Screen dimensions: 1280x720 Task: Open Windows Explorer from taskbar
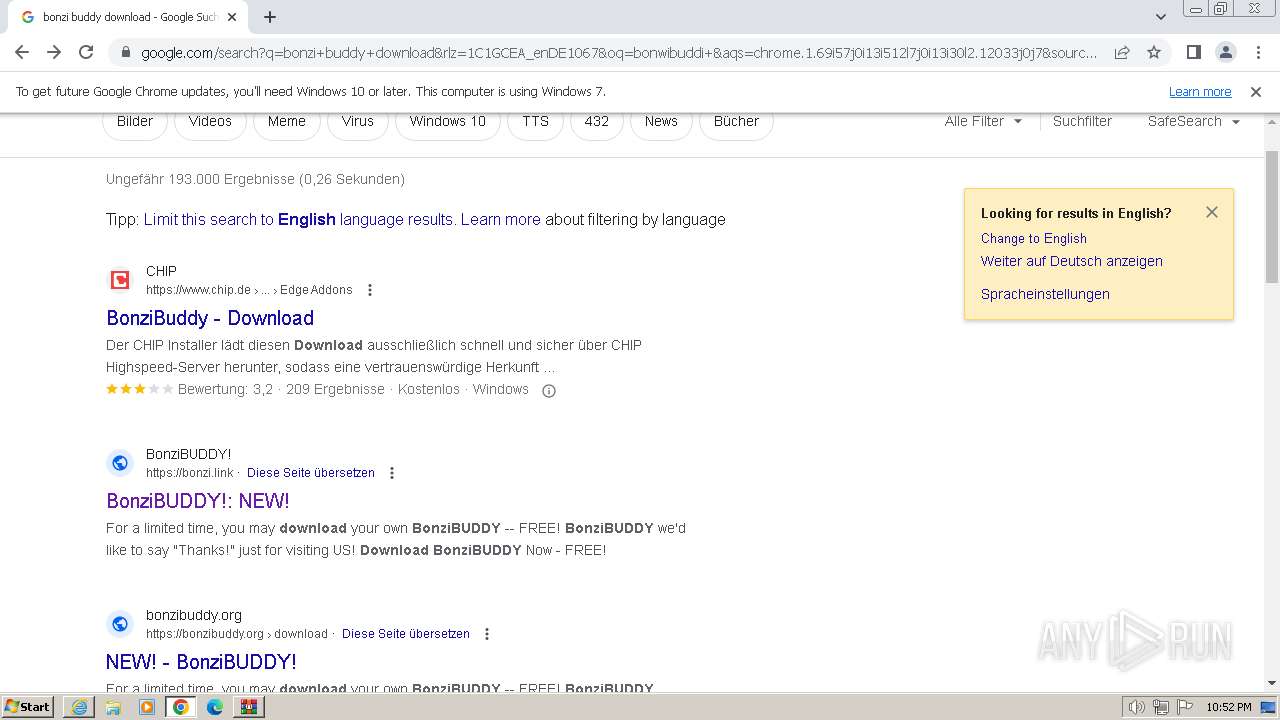[x=113, y=707]
